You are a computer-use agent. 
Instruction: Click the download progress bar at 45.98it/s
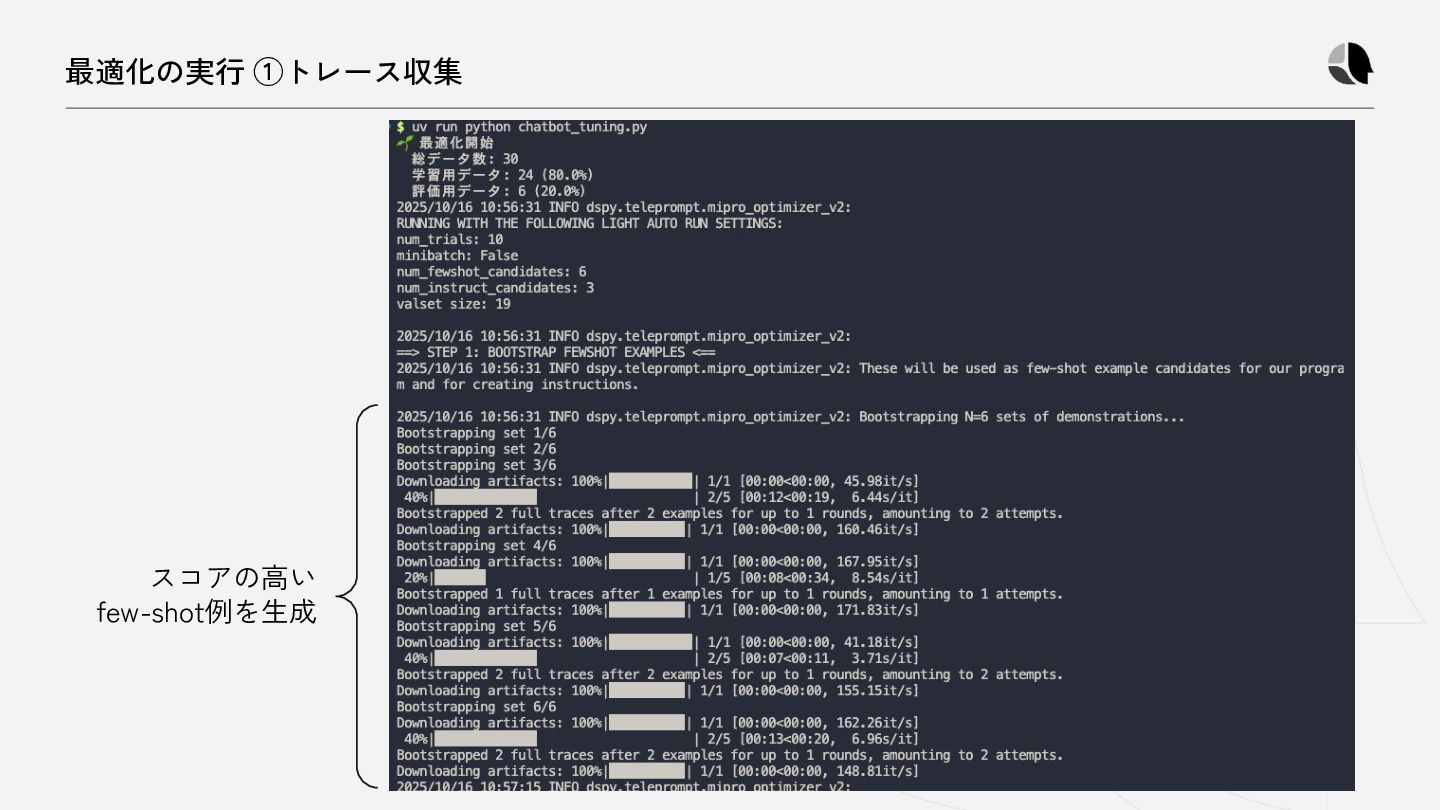click(650, 481)
